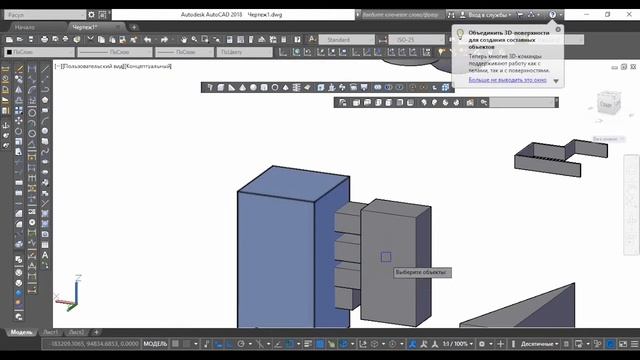Screen dimensions: 640x360
Task: Open the ISO-25 dimension style dropdown
Action: [416, 40]
